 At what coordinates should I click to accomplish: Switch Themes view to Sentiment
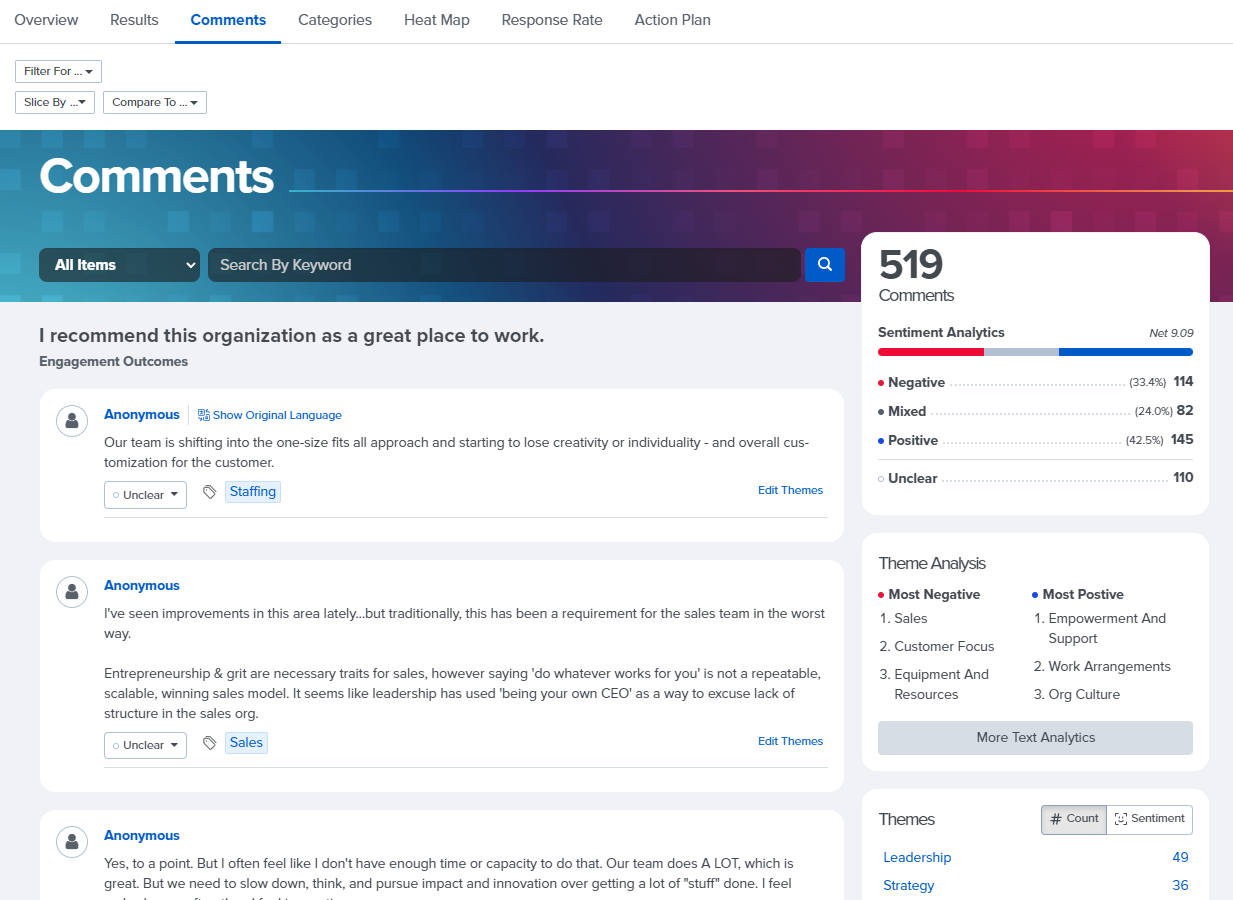(x=1150, y=819)
